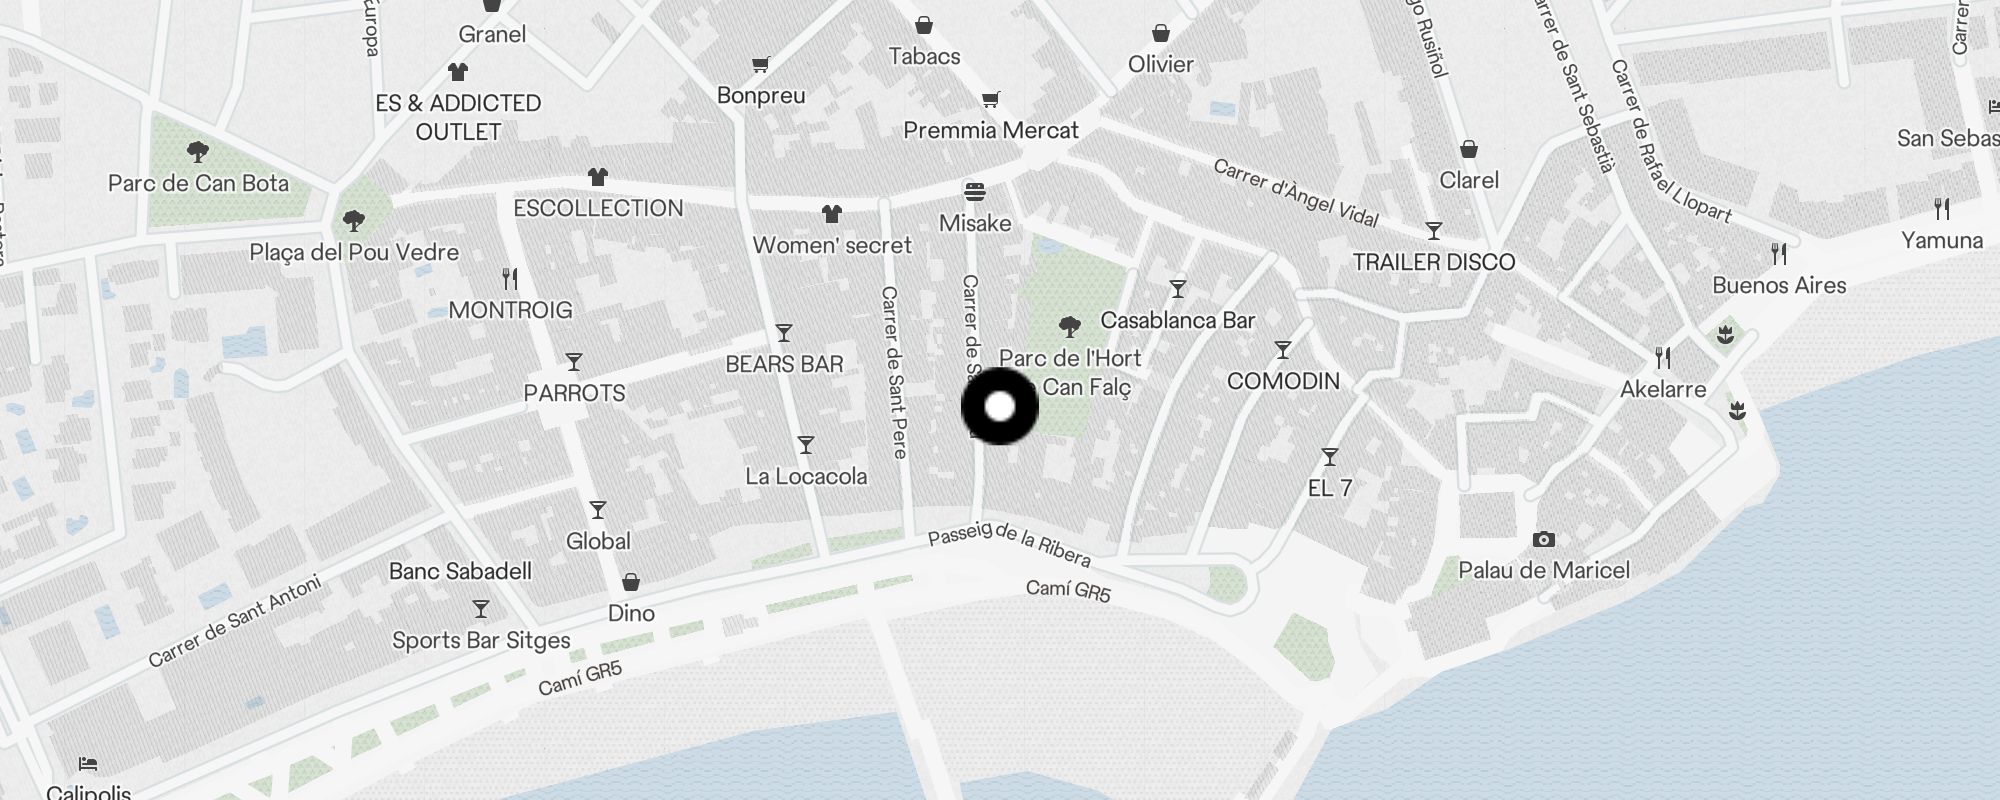Screen dimensions: 2000x800
Task: Click the Casablanca Bar cocktail icon
Action: click(x=1178, y=290)
